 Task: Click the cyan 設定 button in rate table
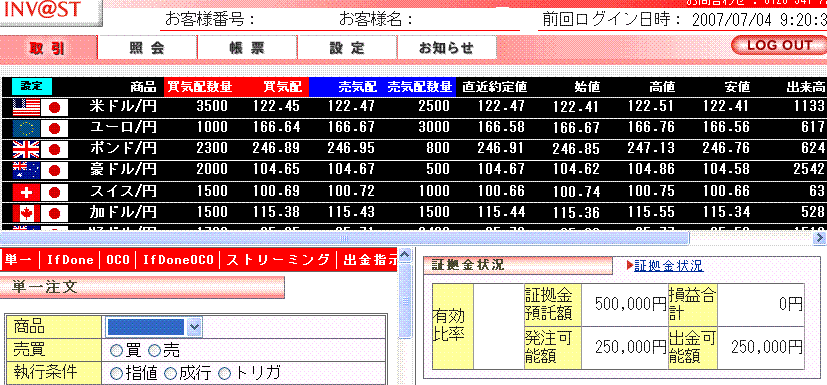(x=32, y=86)
